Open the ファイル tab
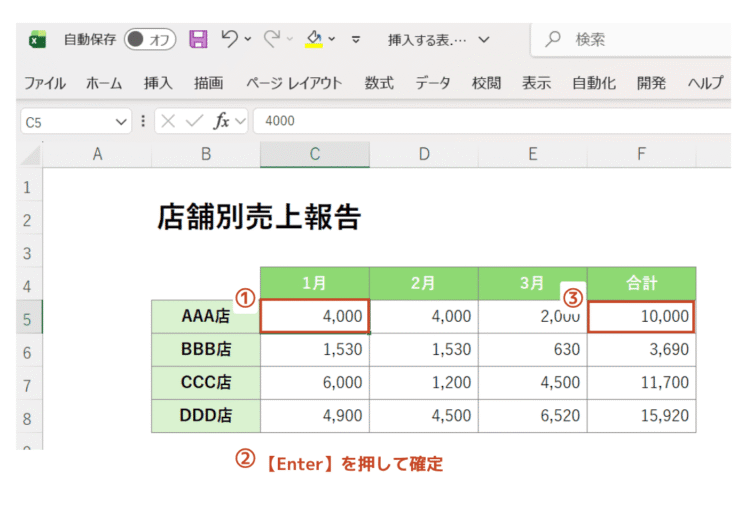 (x=45, y=83)
